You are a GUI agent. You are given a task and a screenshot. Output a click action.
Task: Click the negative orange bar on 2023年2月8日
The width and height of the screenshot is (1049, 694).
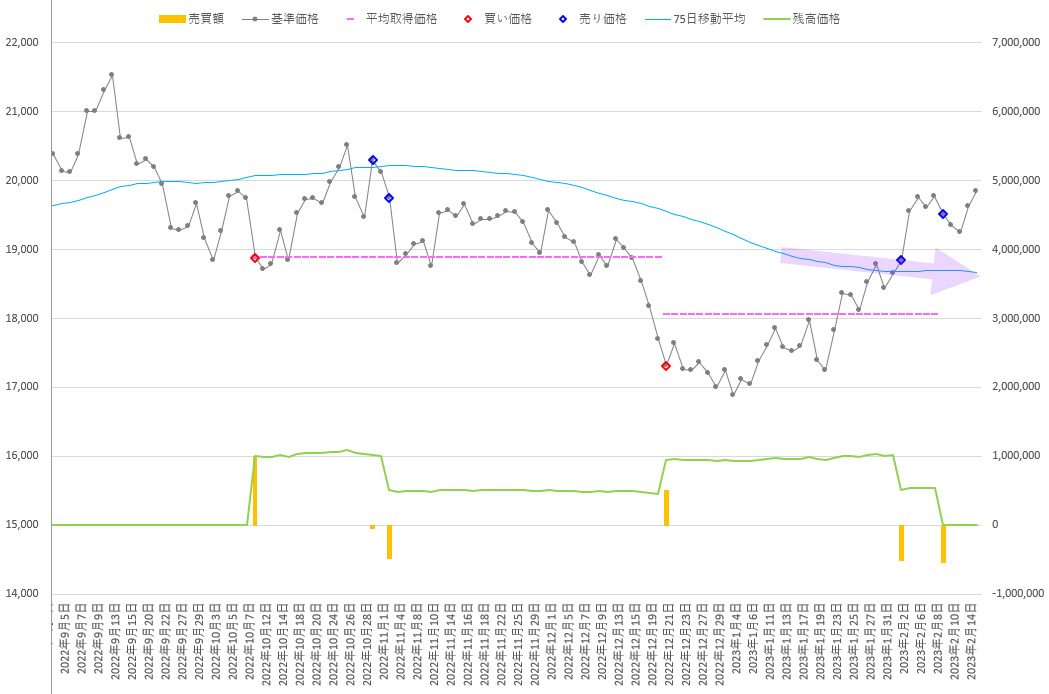[x=943, y=544]
